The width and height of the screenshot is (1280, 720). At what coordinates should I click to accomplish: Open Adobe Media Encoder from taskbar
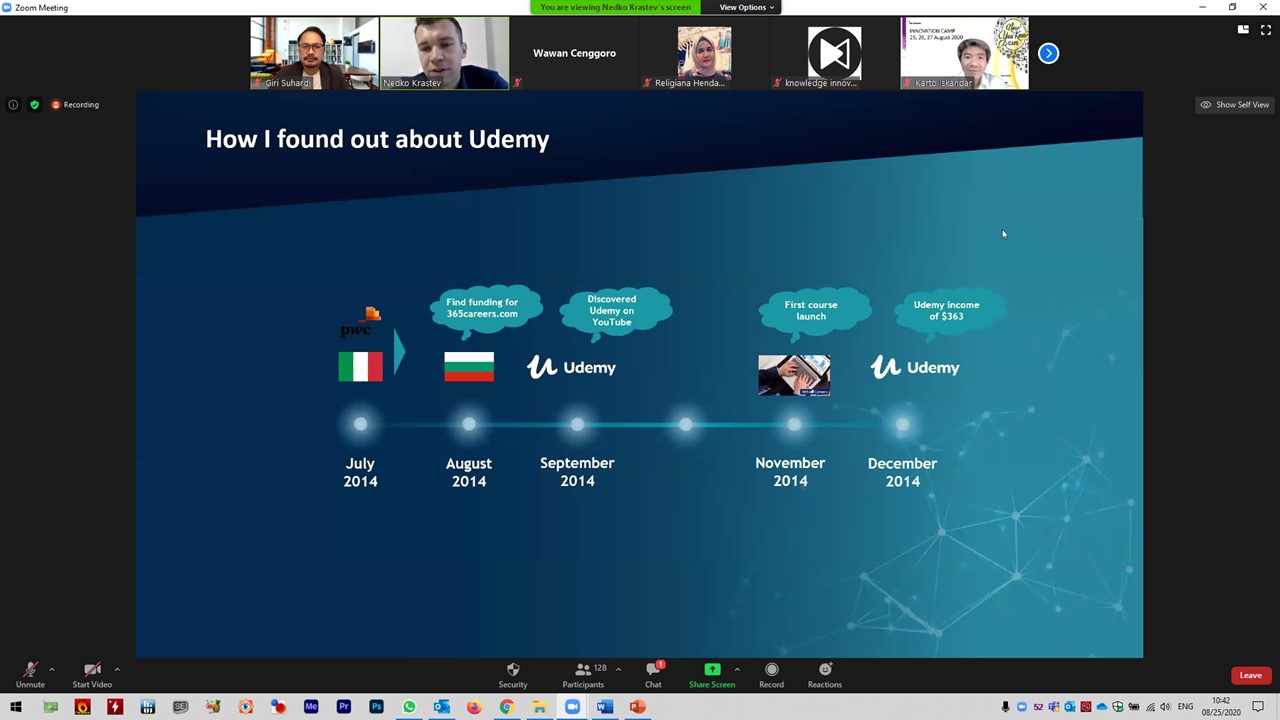coord(311,707)
